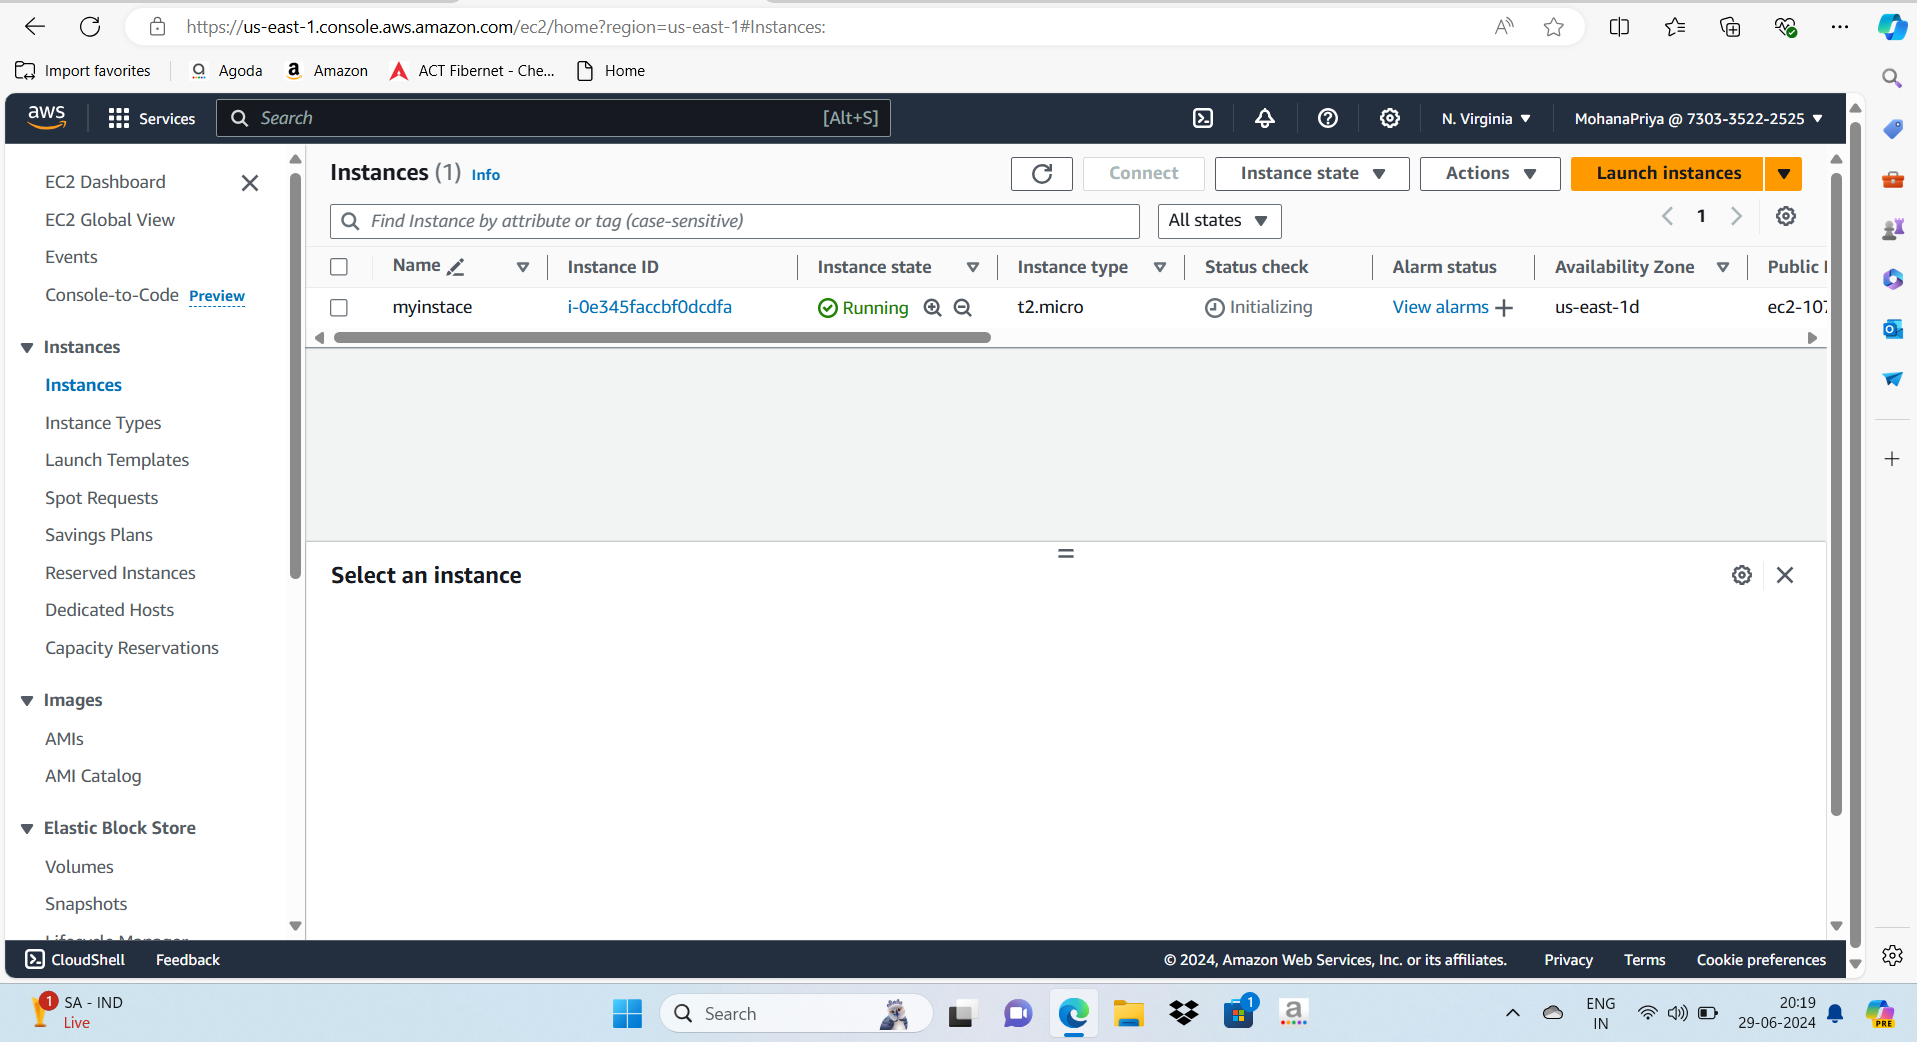The width and height of the screenshot is (1917, 1042).
Task: Select all instances checkbox in header
Action: pos(339,267)
